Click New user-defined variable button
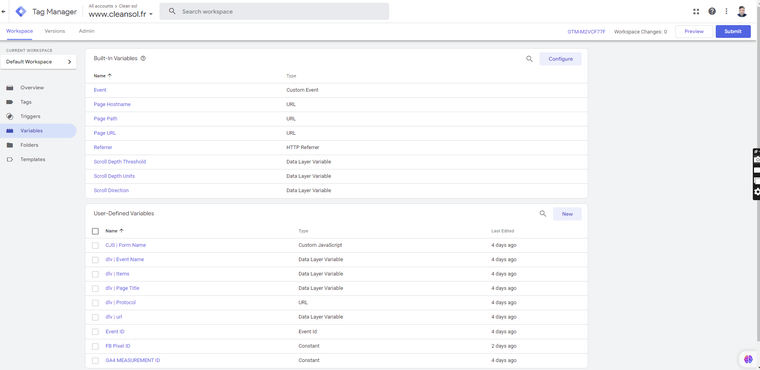The height and width of the screenshot is (370, 760). pos(567,214)
